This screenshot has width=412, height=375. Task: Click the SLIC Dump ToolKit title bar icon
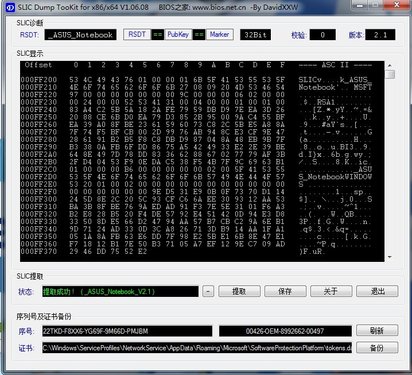[x=10, y=7]
